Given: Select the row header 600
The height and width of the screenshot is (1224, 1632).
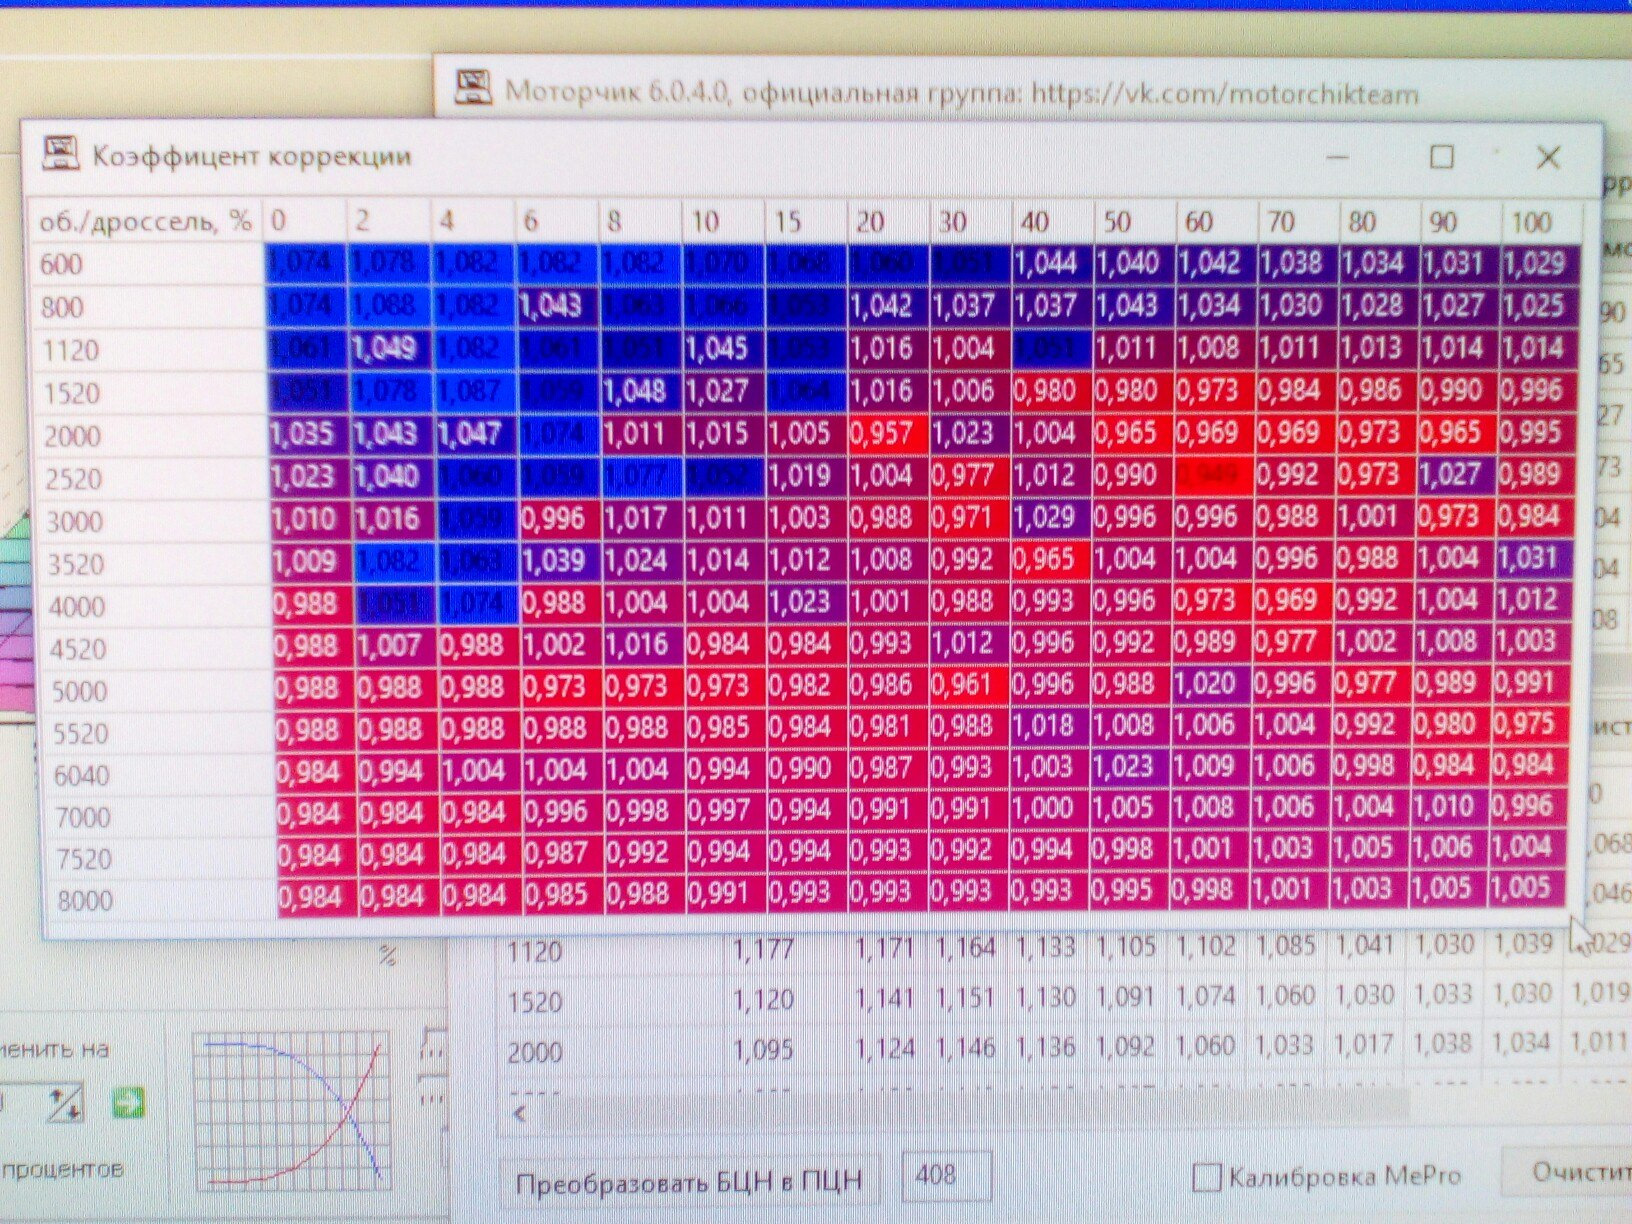Looking at the screenshot, I should [x=148, y=265].
